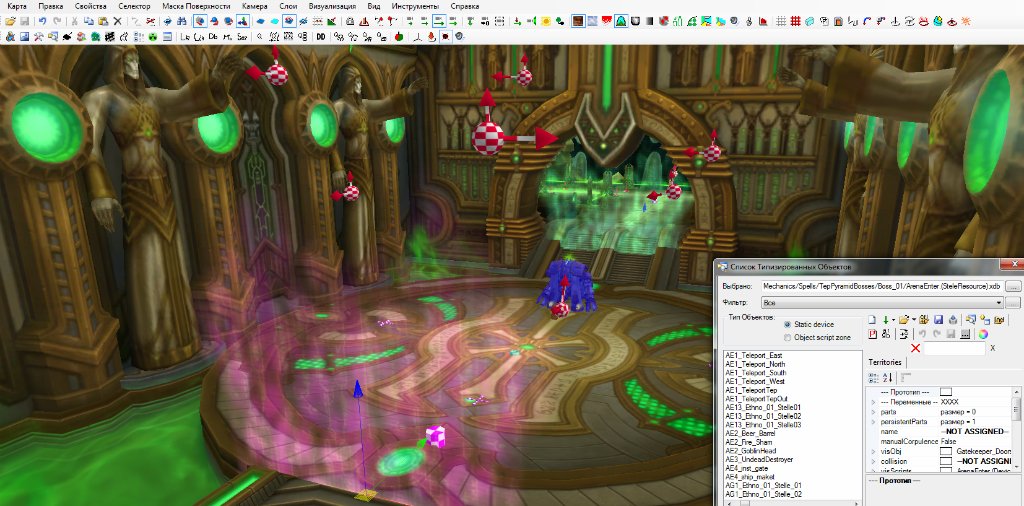Viewport: 1024px width, 506px height.
Task: Switch to the Territories tab
Action: coord(885,362)
